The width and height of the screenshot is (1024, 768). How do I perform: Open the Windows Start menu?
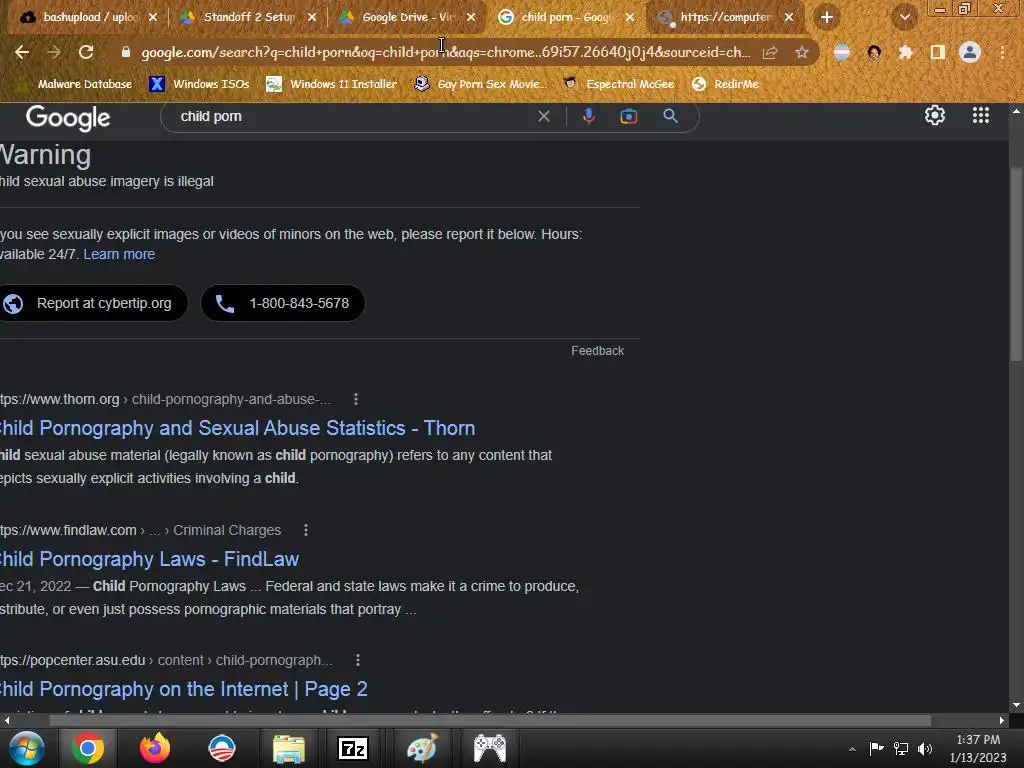pos(26,748)
